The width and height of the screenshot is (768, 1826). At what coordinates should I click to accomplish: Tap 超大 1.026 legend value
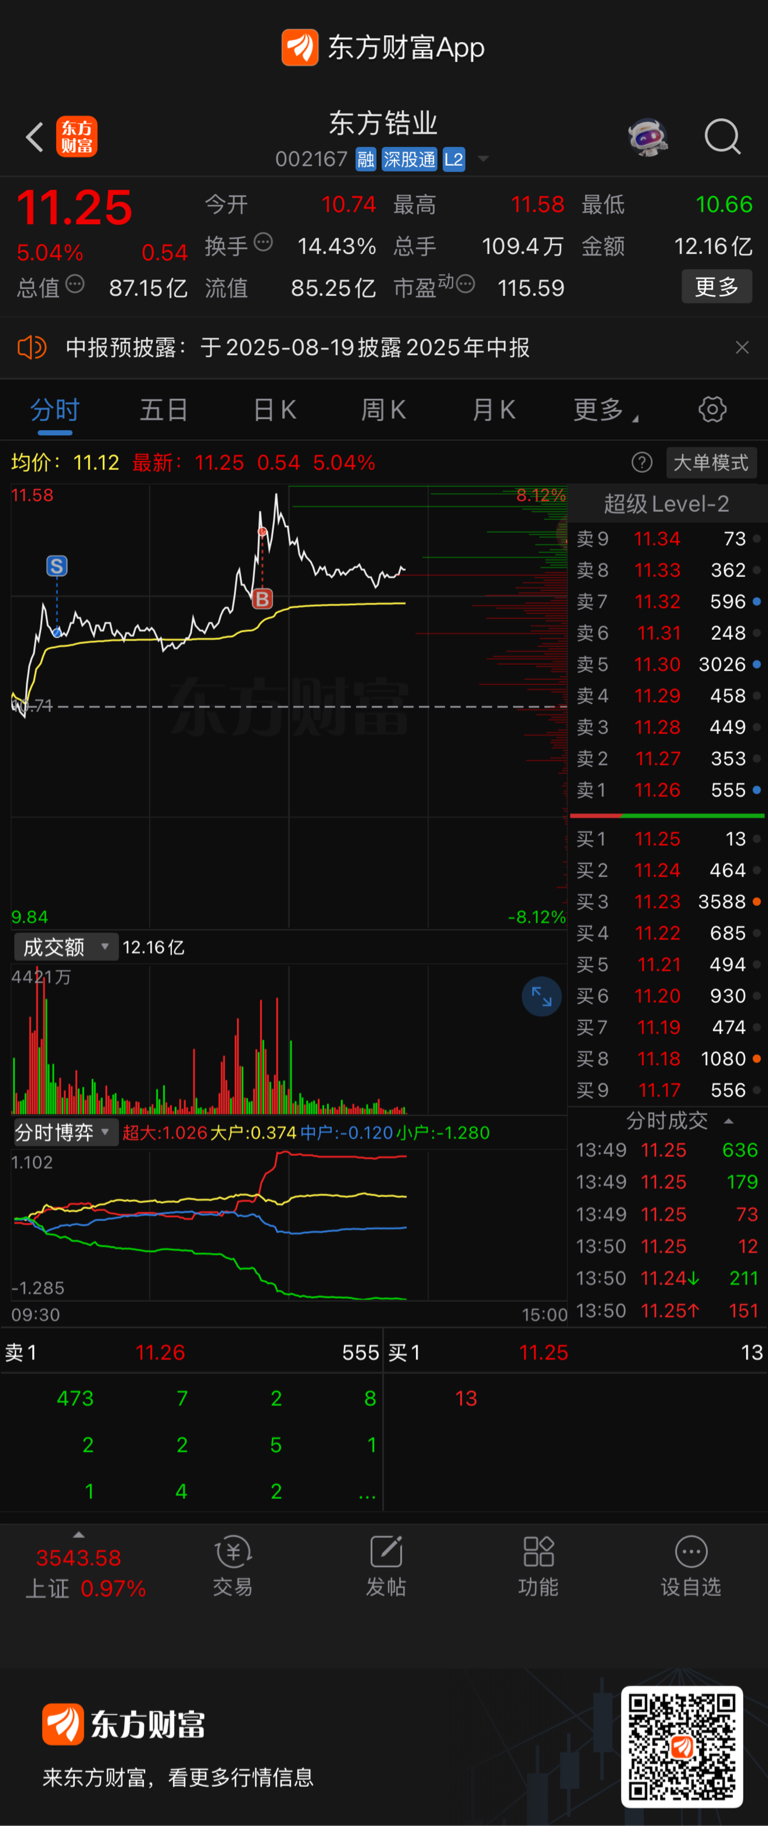(165, 1133)
